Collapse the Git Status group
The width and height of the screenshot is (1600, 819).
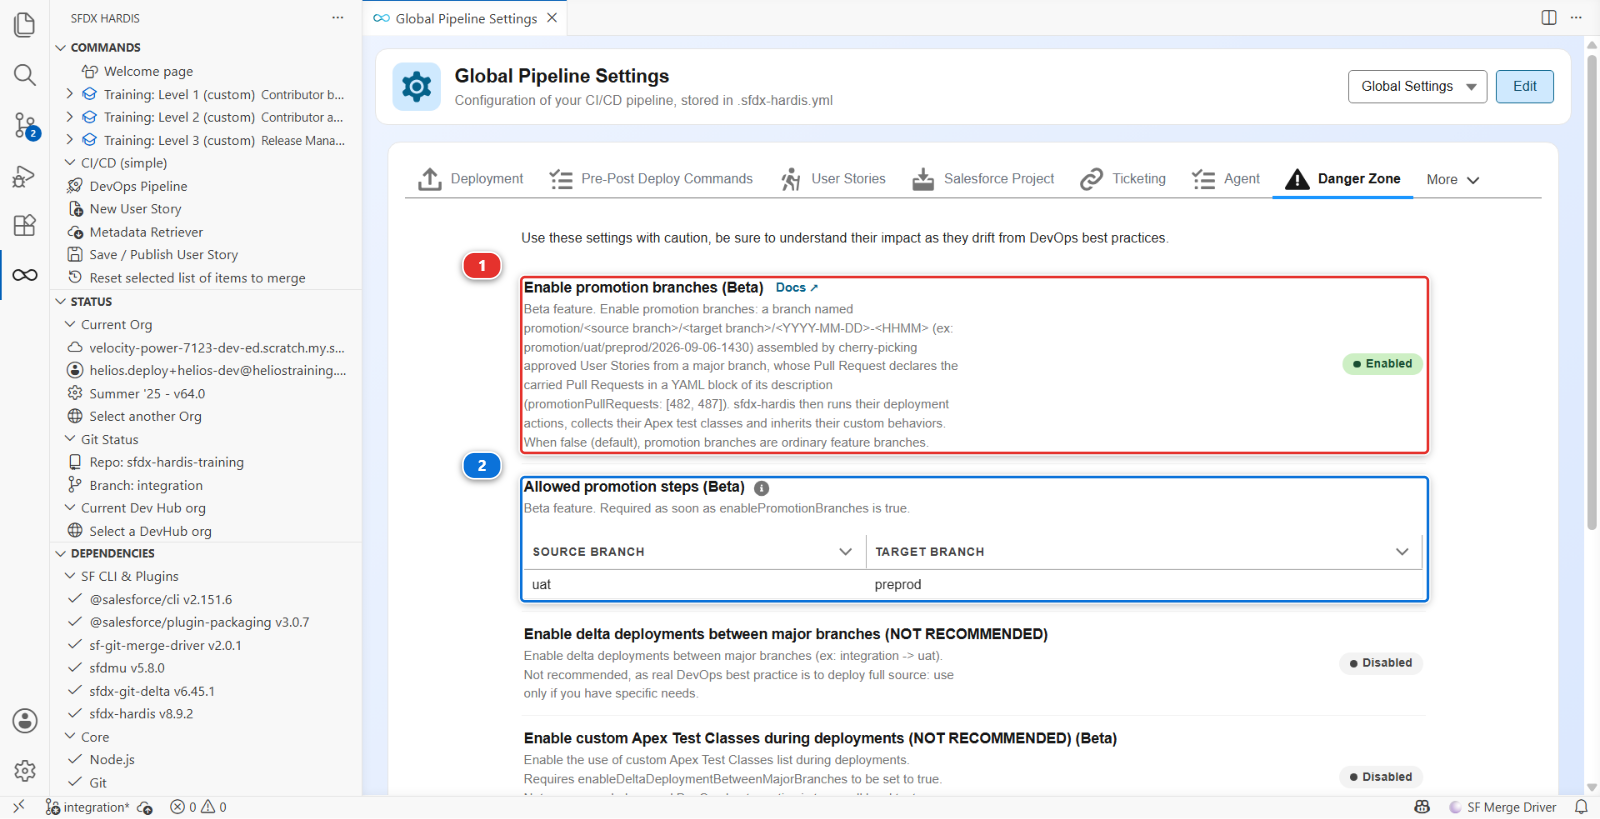point(70,439)
